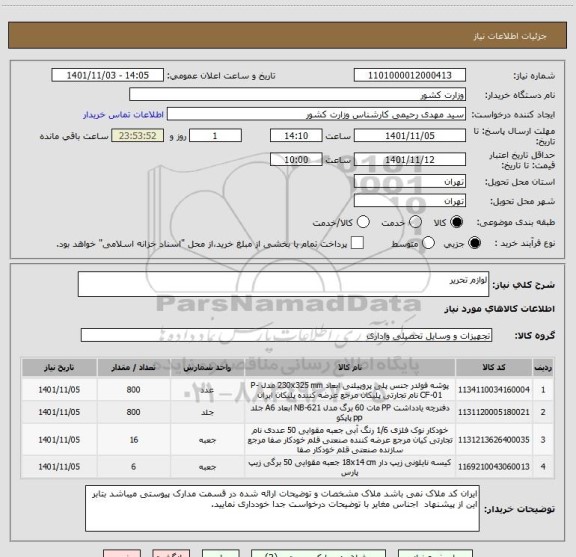
Task: Select the کالا/خدمت radio button
Action: [363, 222]
